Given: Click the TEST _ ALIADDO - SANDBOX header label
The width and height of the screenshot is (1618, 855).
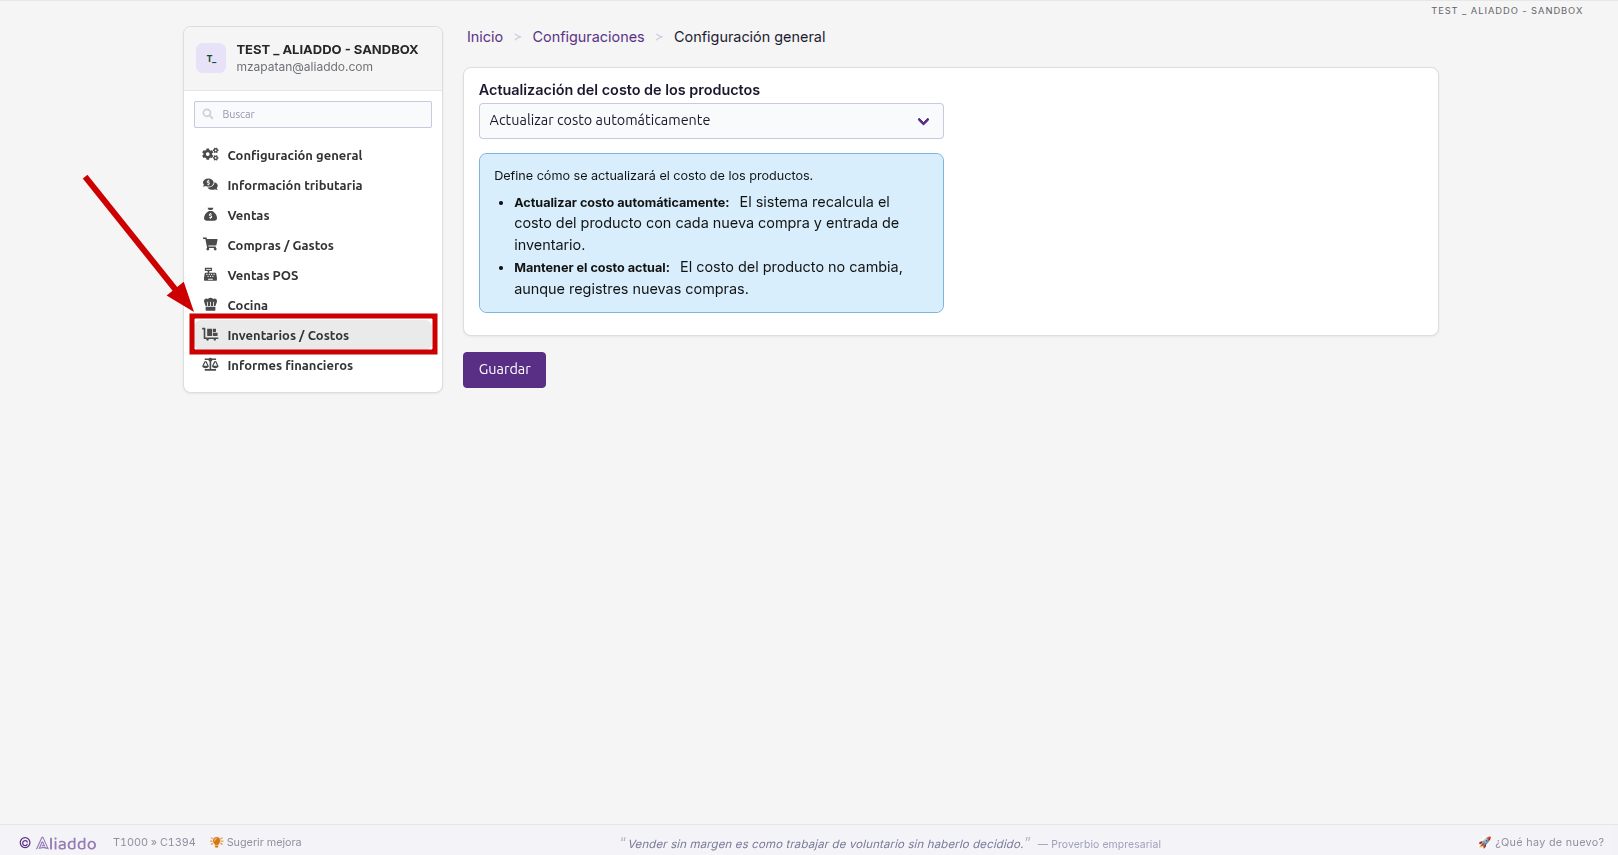Looking at the screenshot, I should tap(1507, 11).
